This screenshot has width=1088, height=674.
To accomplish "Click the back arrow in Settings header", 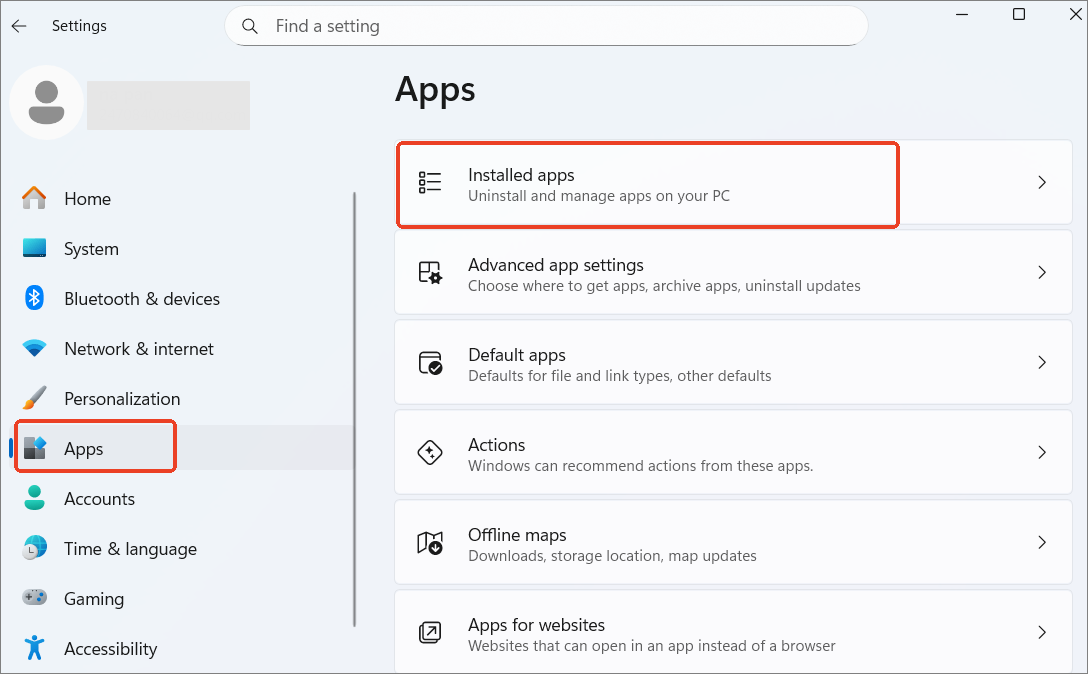I will pyautogui.click(x=19, y=26).
